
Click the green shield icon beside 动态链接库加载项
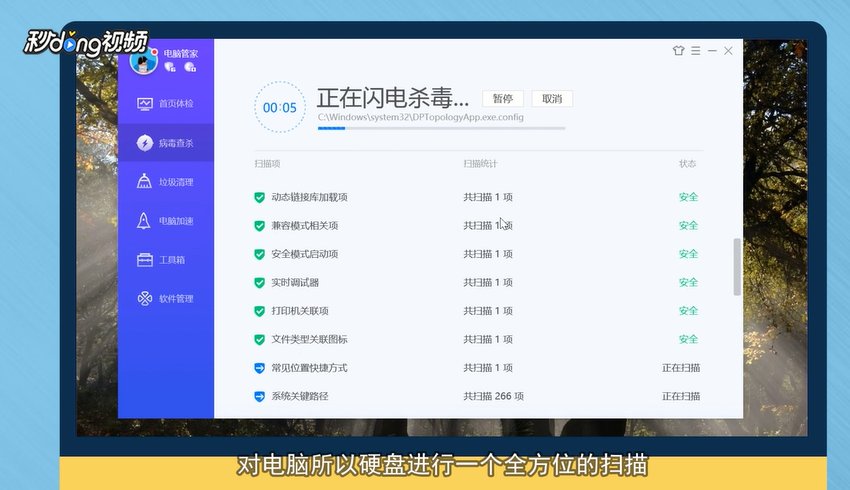[260, 197]
